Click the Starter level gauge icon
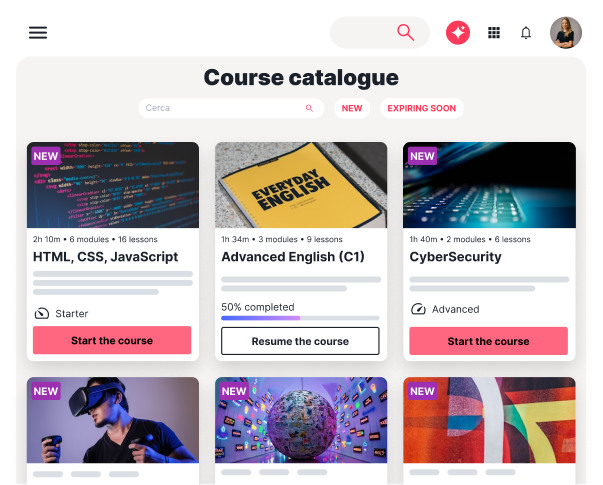 point(42,313)
